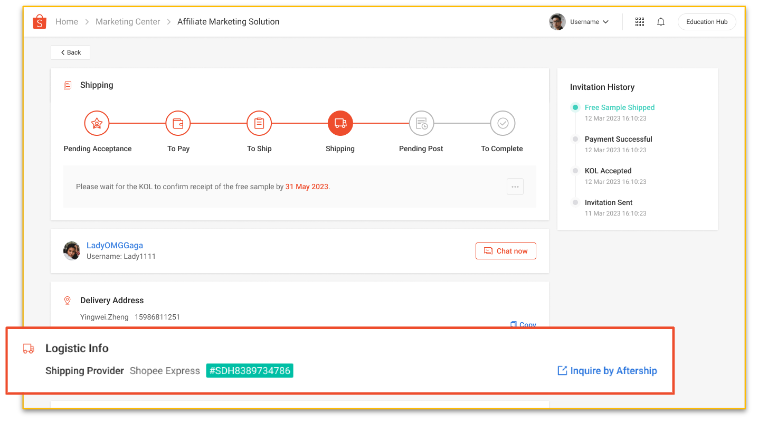
Task: Click the To Pay step icon
Action: (178, 123)
